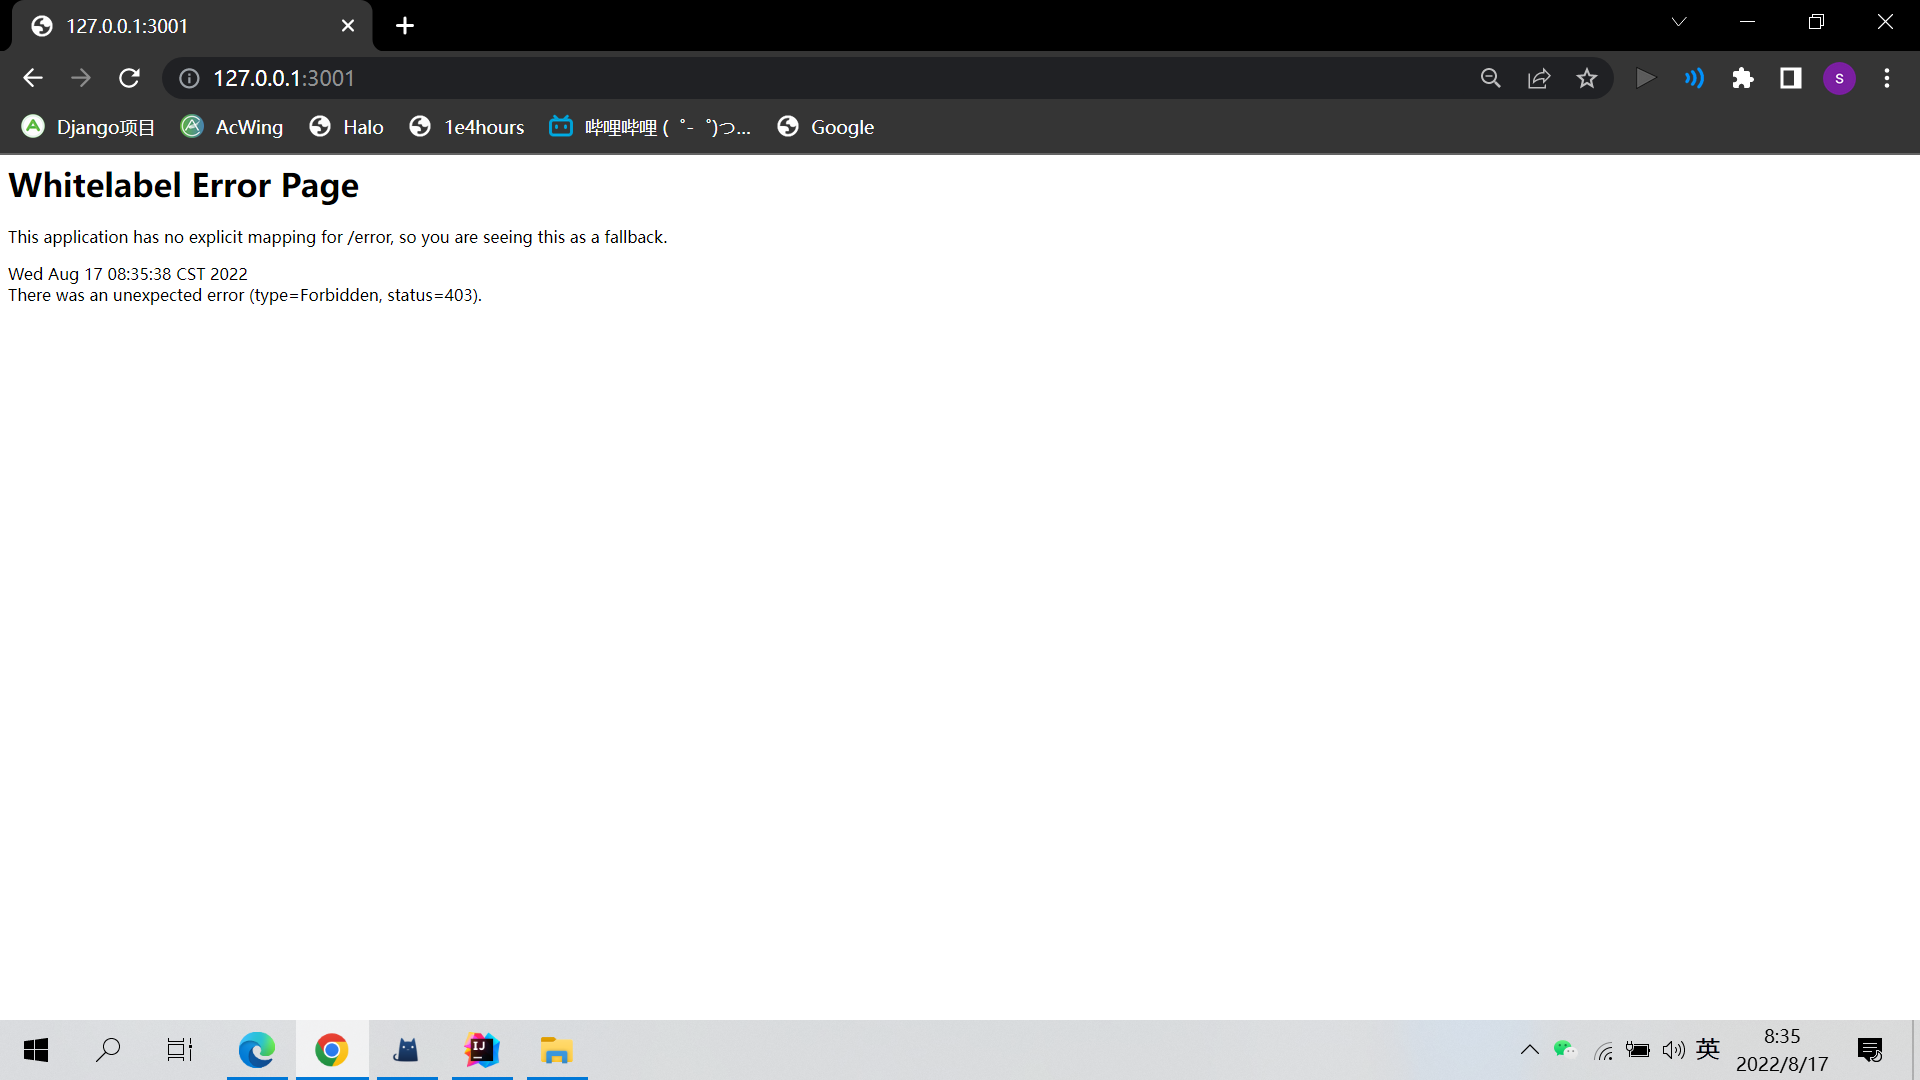Image resolution: width=1920 pixels, height=1080 pixels.
Task: Share this page via share icon
Action: point(1539,78)
